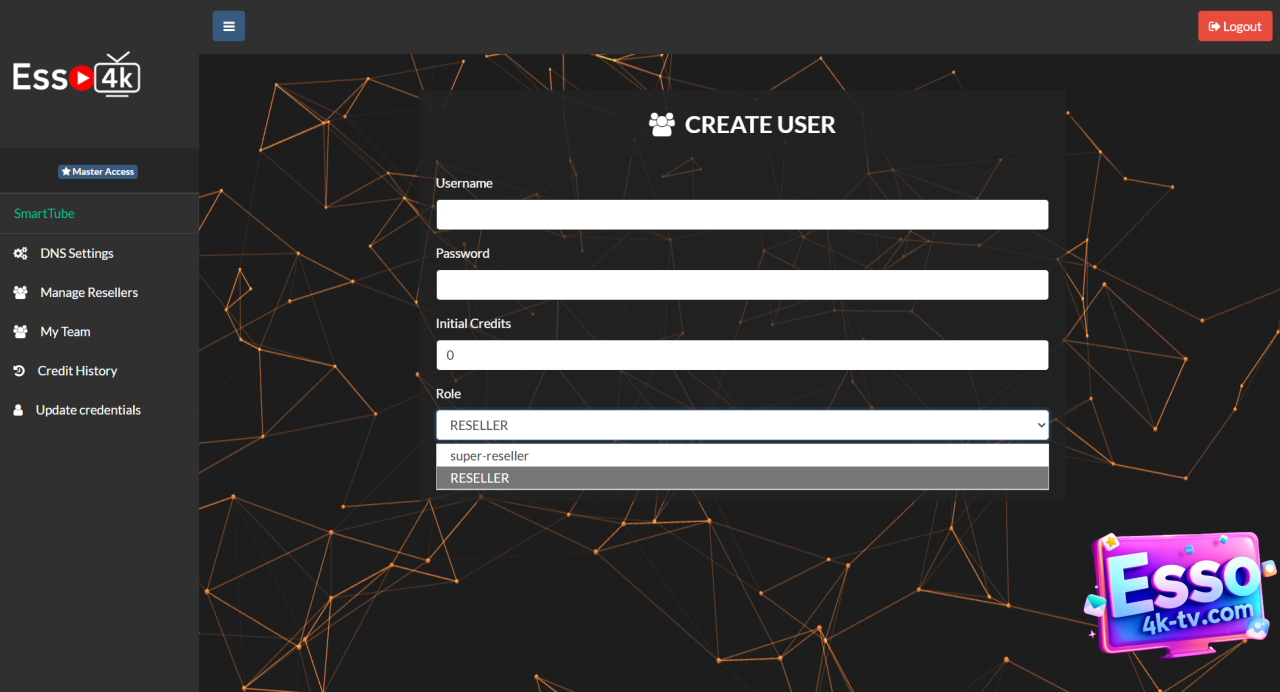Viewport: 1280px width, 692px height.
Task: Click the Update credentials person icon
Action: [18, 410]
